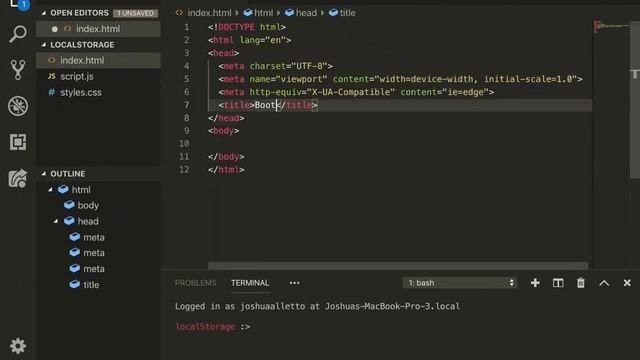Open the Explorer view in activity bar

coord(18,4)
